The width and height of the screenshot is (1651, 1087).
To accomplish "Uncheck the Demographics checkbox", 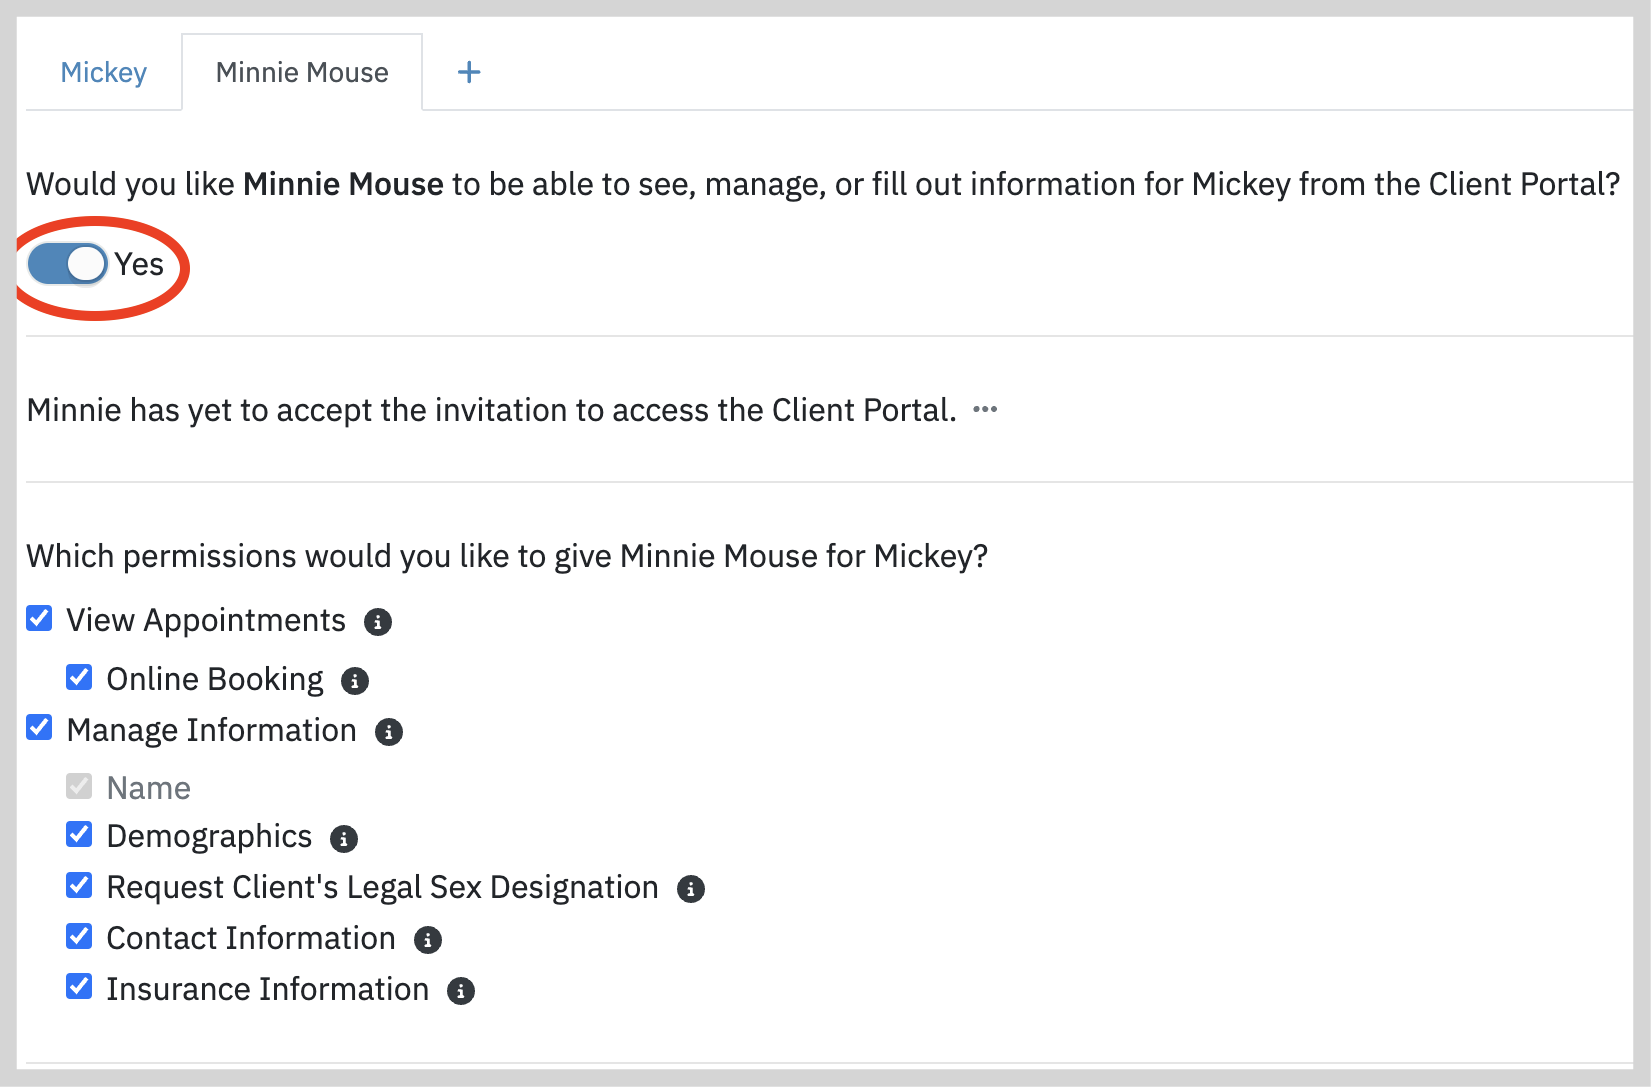I will click(x=79, y=834).
